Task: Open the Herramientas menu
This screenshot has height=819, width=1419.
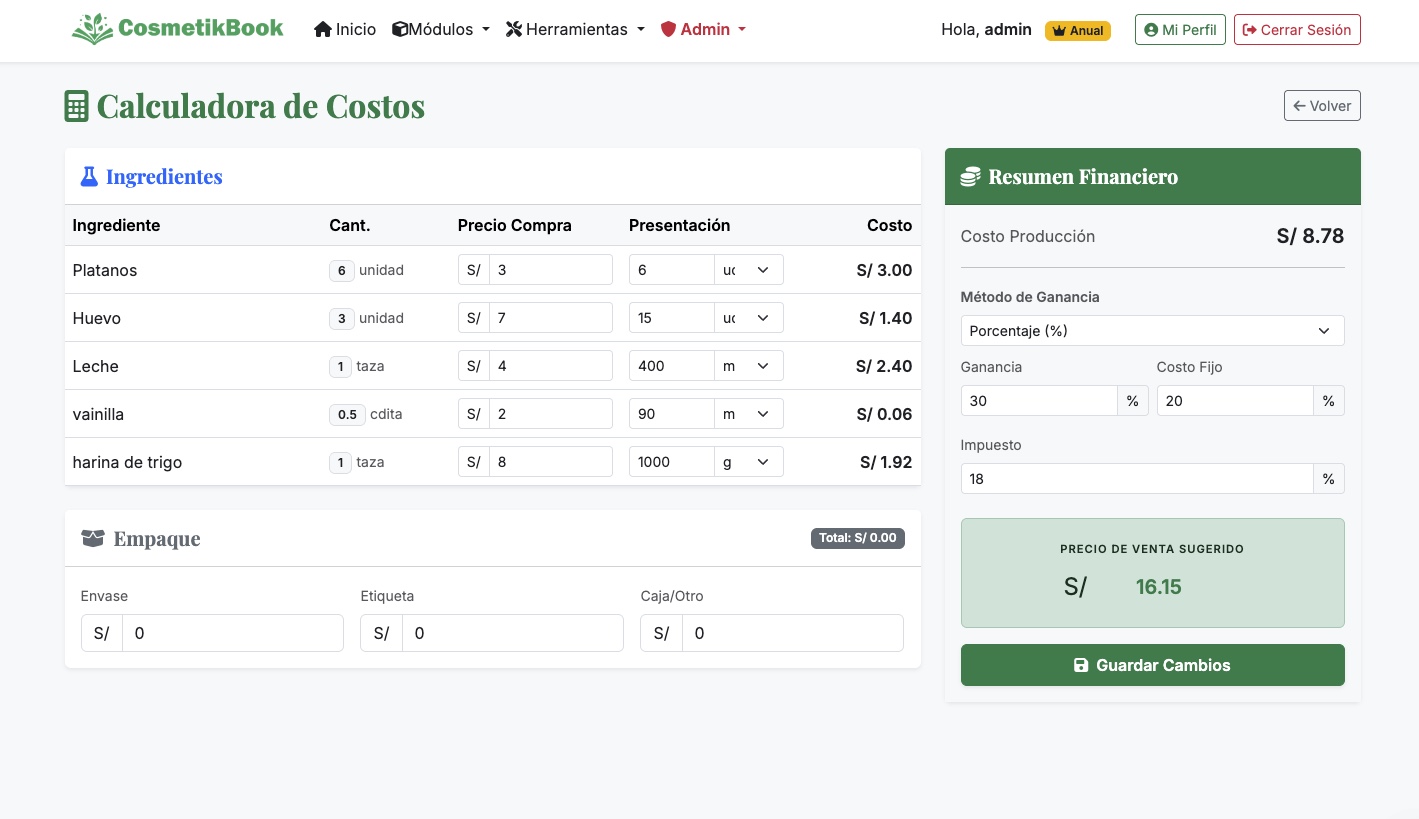Action: [575, 30]
